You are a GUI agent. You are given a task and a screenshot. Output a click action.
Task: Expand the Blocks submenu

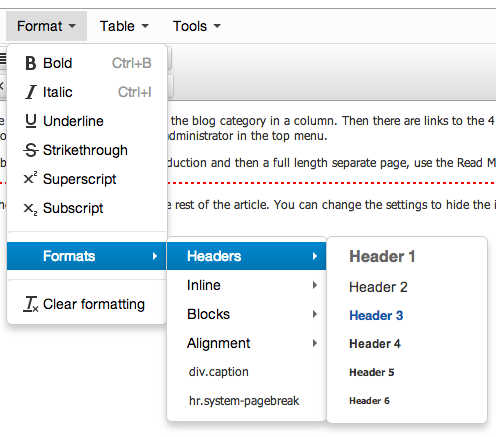click(x=246, y=314)
